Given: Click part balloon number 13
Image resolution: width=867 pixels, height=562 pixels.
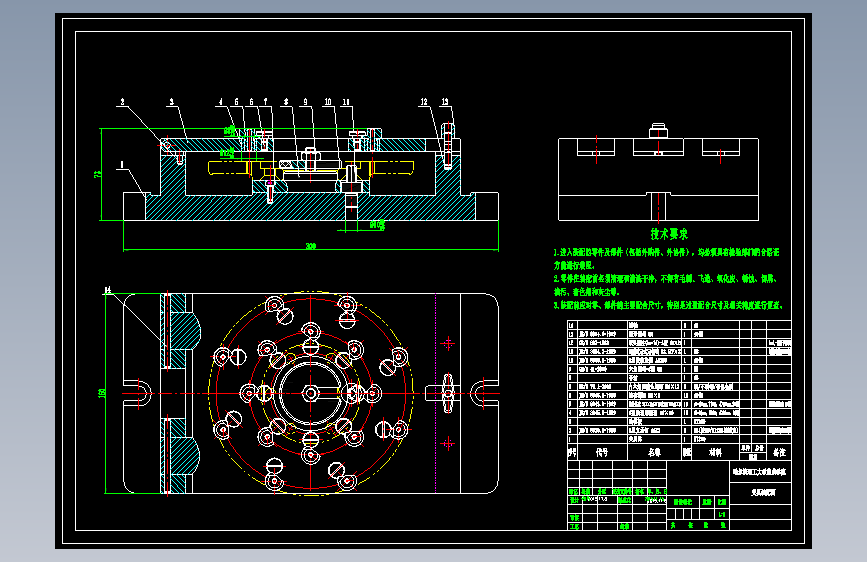Looking at the screenshot, I should (445, 102).
